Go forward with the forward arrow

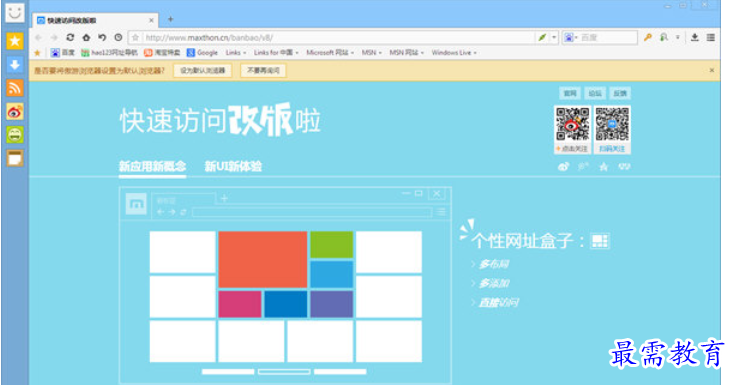point(54,37)
